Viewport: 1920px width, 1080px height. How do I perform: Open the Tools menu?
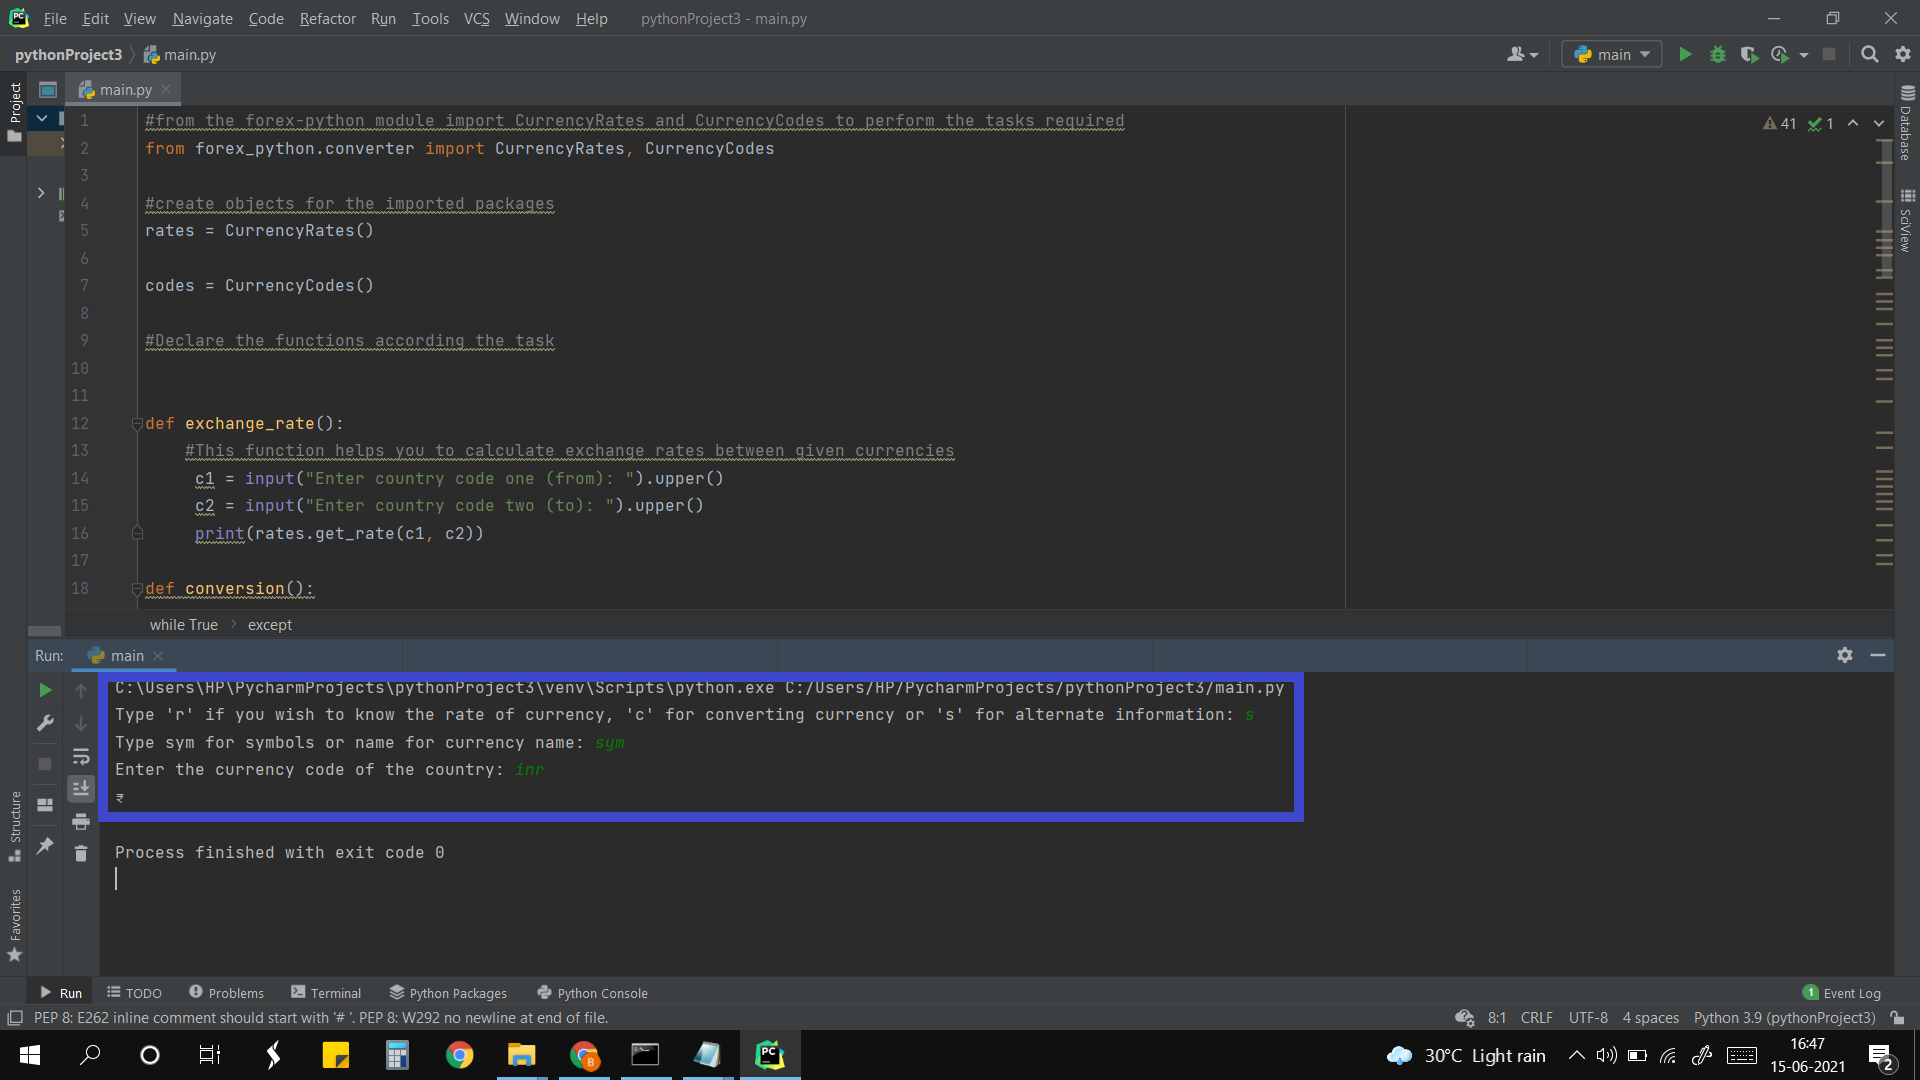[430, 18]
